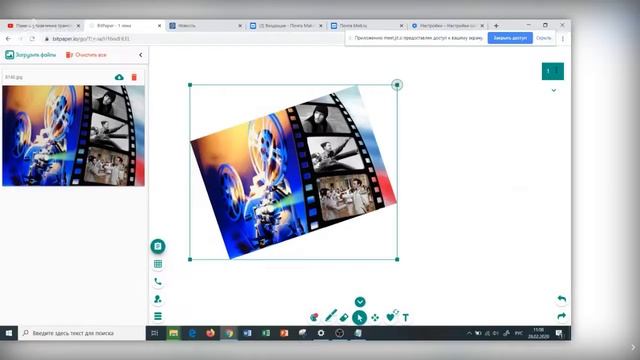Open page 1 options button

pos(553,71)
